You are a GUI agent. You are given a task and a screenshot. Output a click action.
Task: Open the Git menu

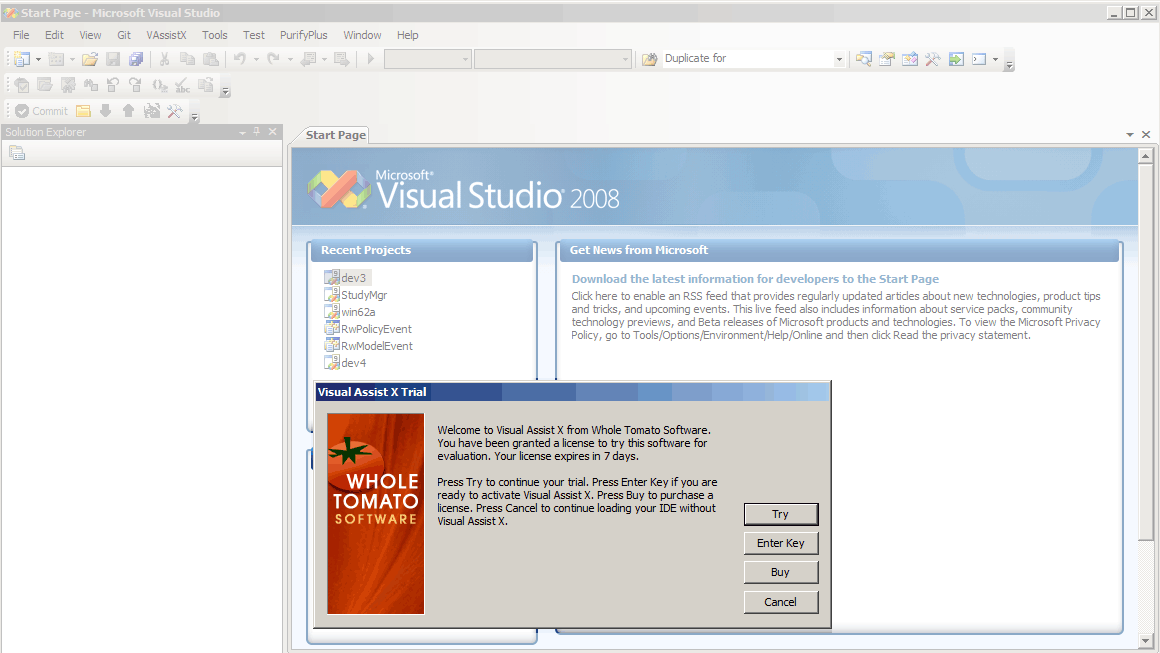(x=124, y=35)
